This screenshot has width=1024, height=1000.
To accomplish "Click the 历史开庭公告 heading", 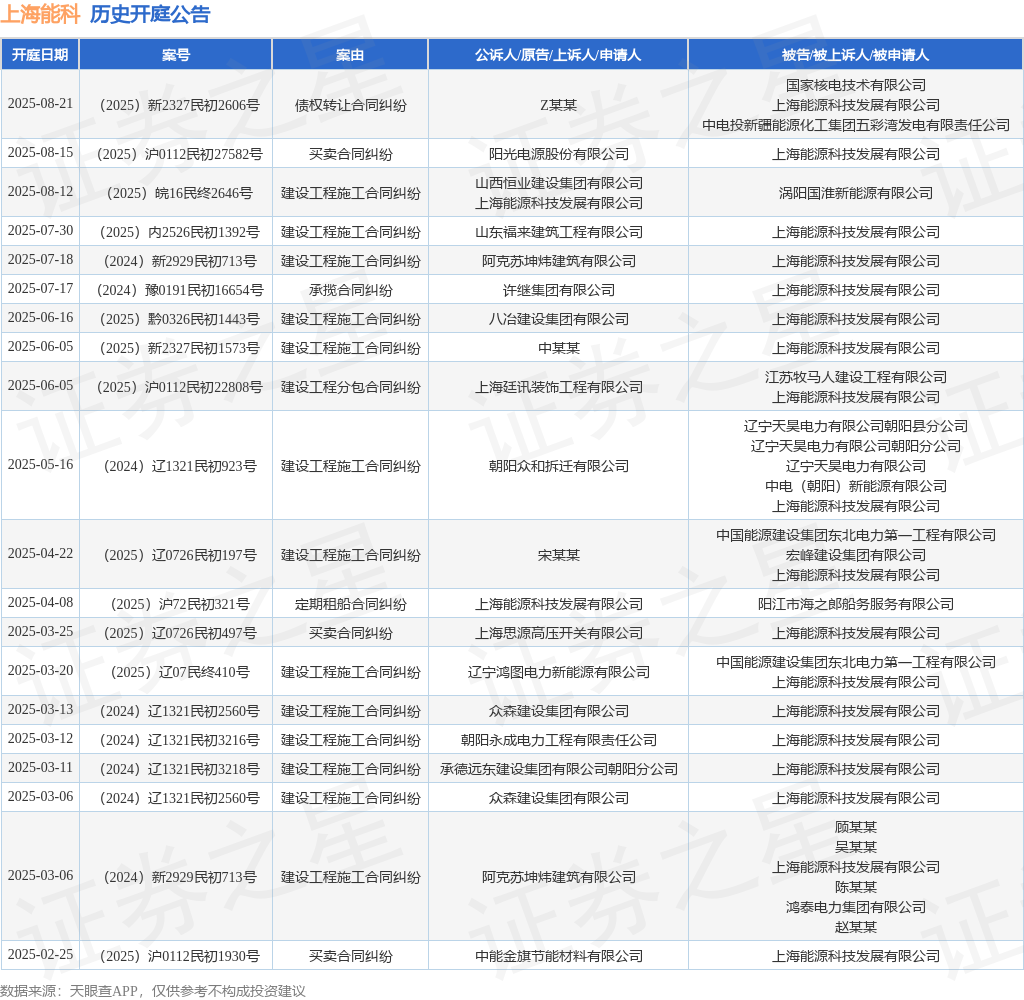I will (x=150, y=14).
